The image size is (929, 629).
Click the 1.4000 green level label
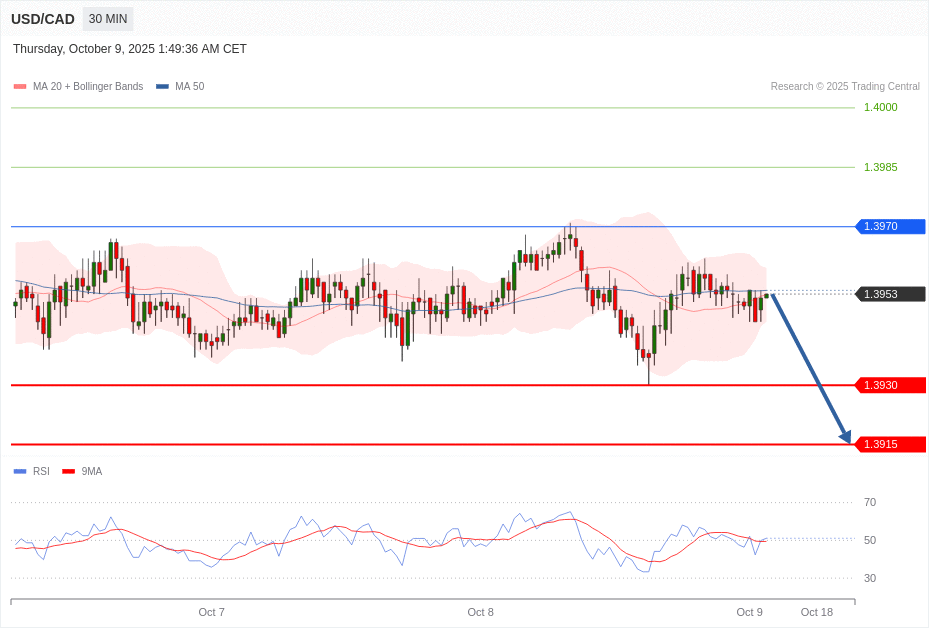[x=880, y=107]
